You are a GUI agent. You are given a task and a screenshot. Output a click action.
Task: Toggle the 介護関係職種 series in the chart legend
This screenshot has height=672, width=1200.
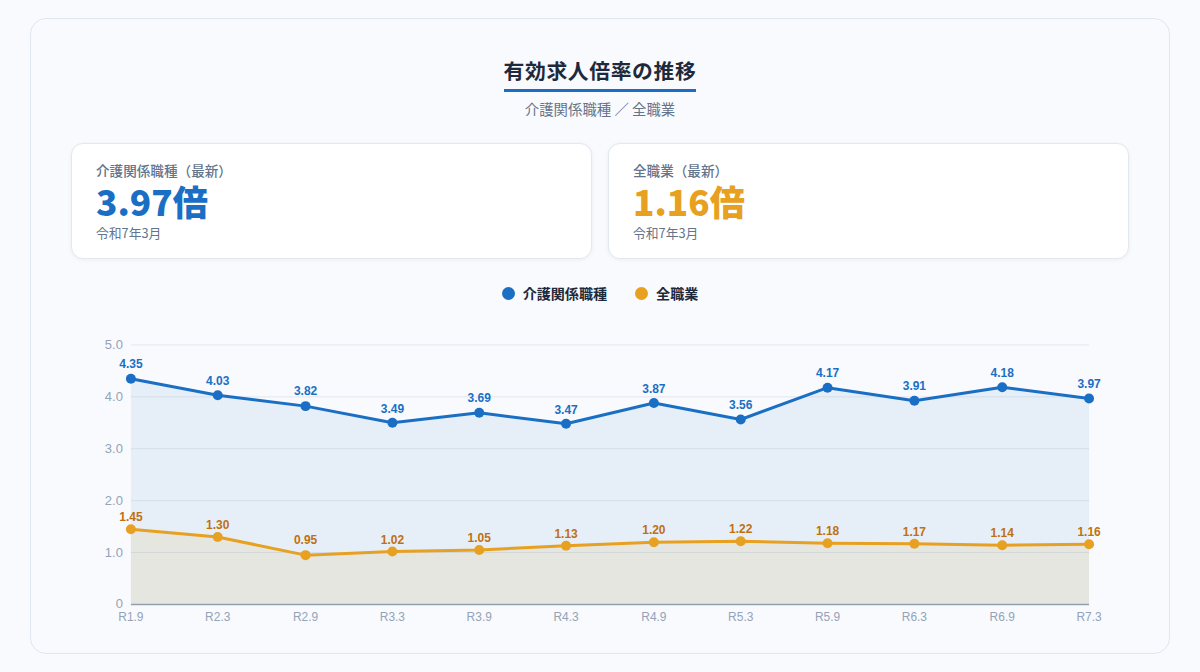point(554,294)
